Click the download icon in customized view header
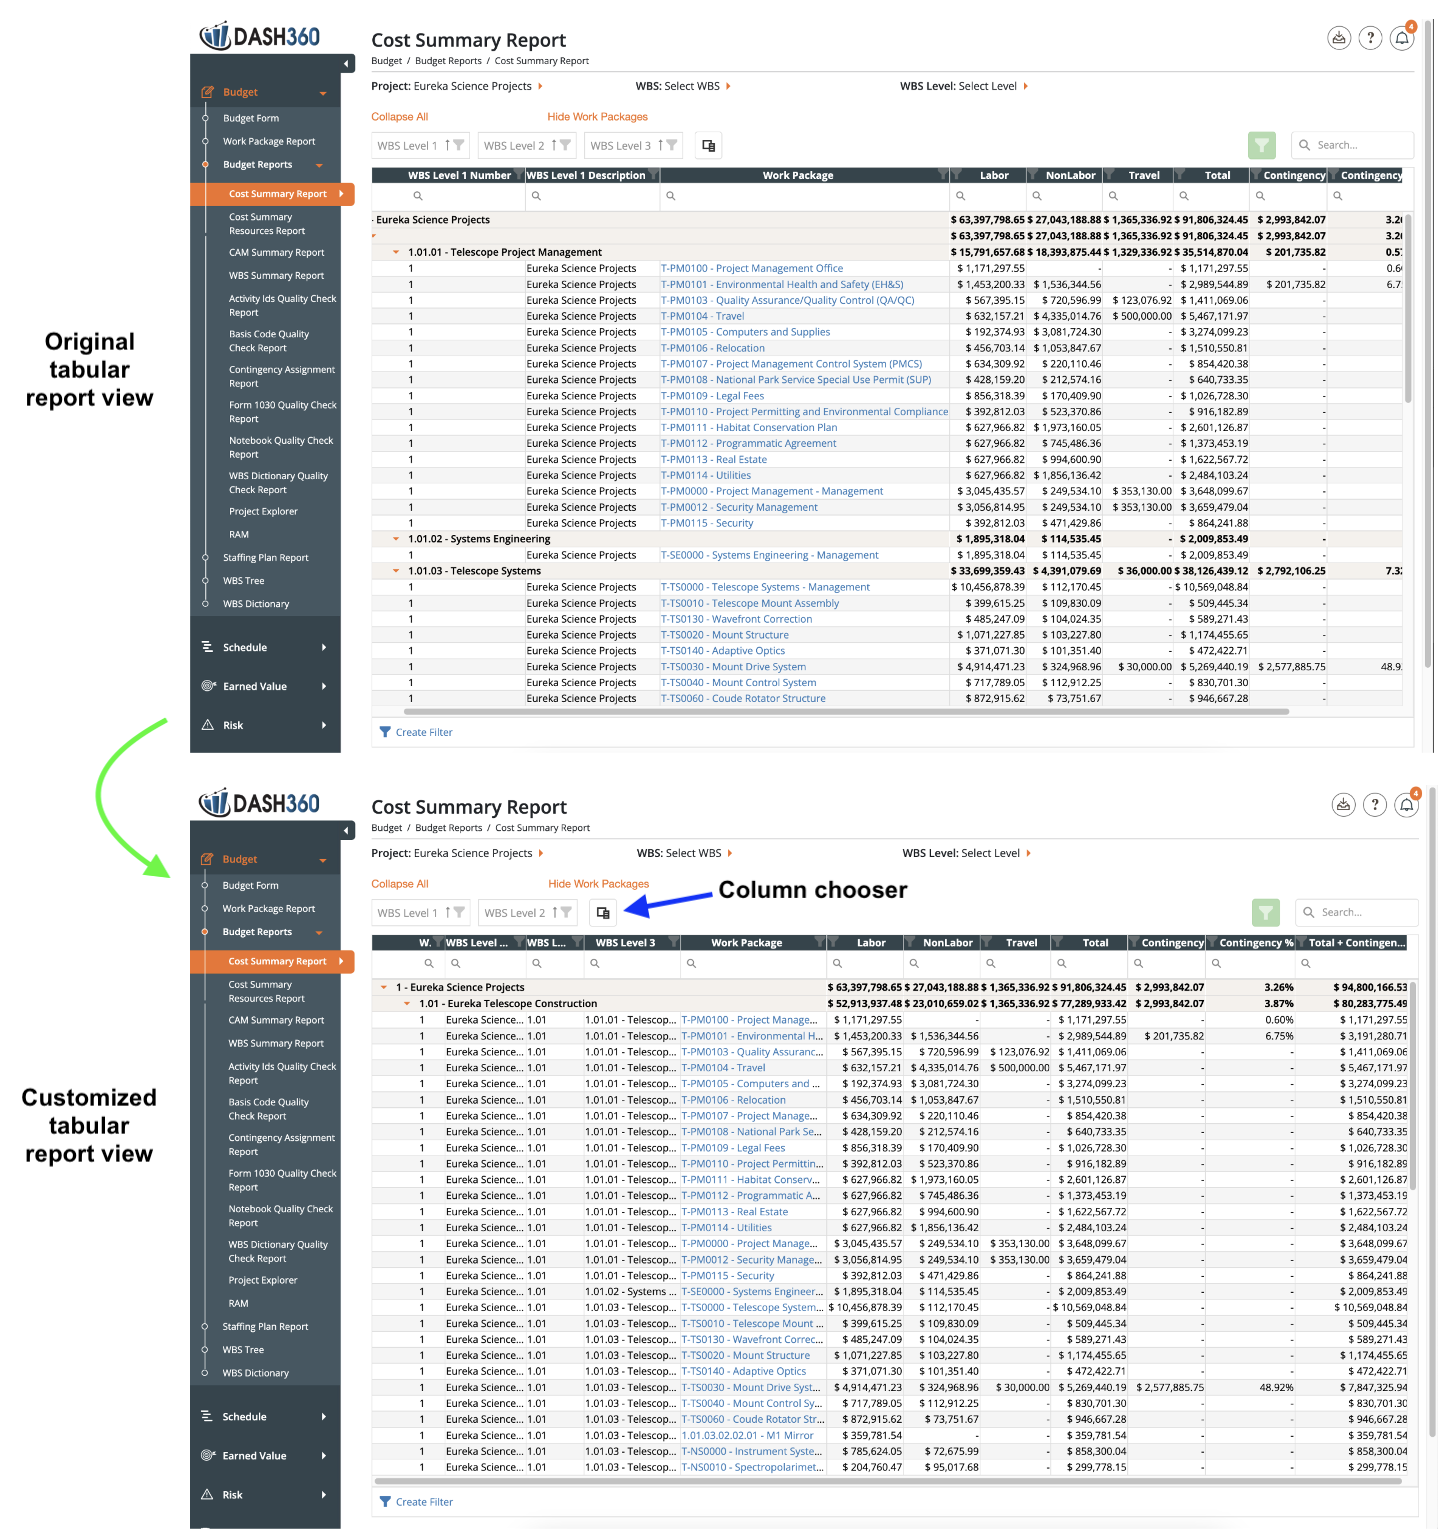Image resolution: width=1444 pixels, height=1538 pixels. pyautogui.click(x=1343, y=804)
